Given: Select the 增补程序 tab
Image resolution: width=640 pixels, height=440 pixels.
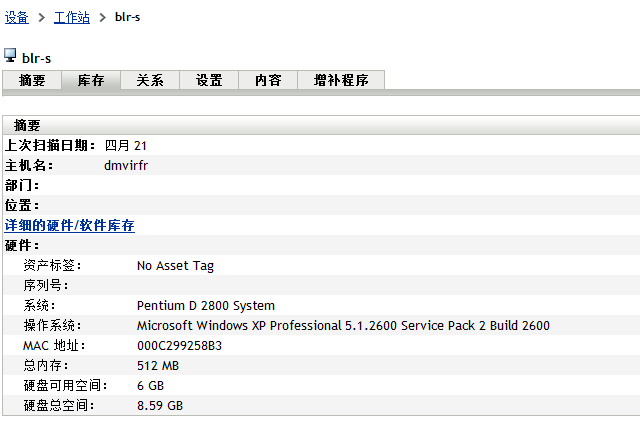Looking at the screenshot, I should click(x=341, y=81).
